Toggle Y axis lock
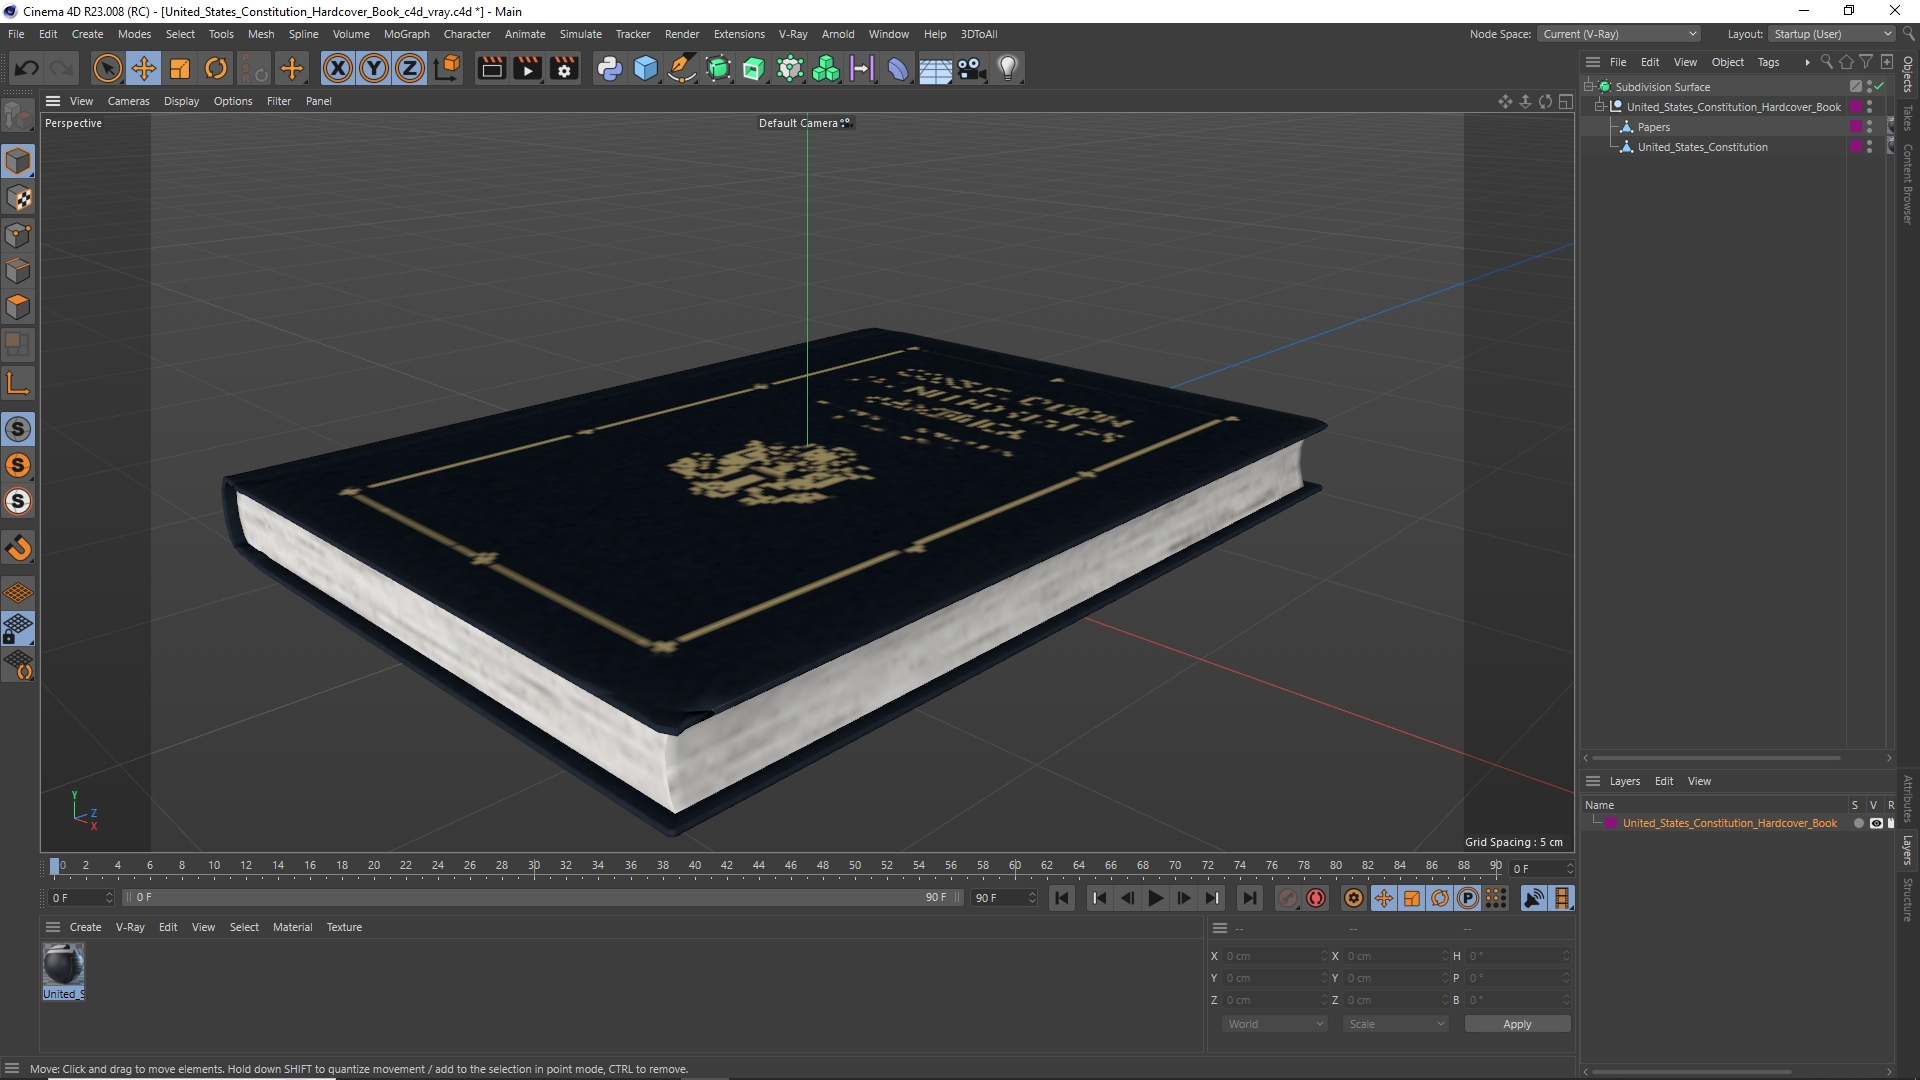 point(374,68)
